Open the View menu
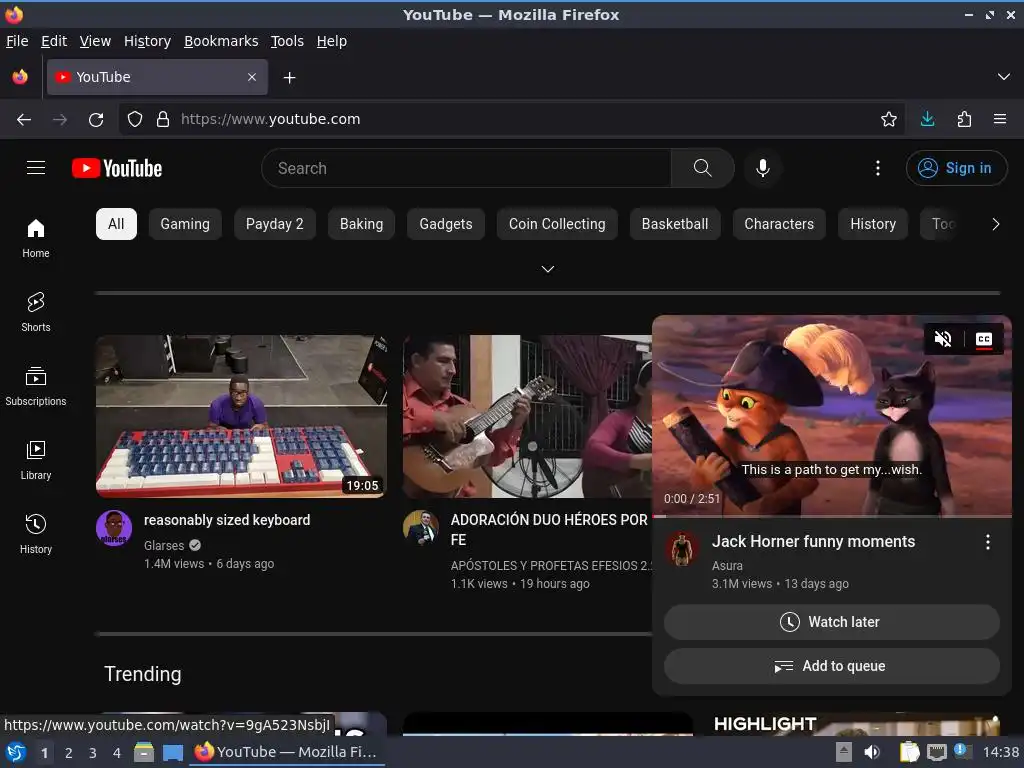 pos(95,41)
